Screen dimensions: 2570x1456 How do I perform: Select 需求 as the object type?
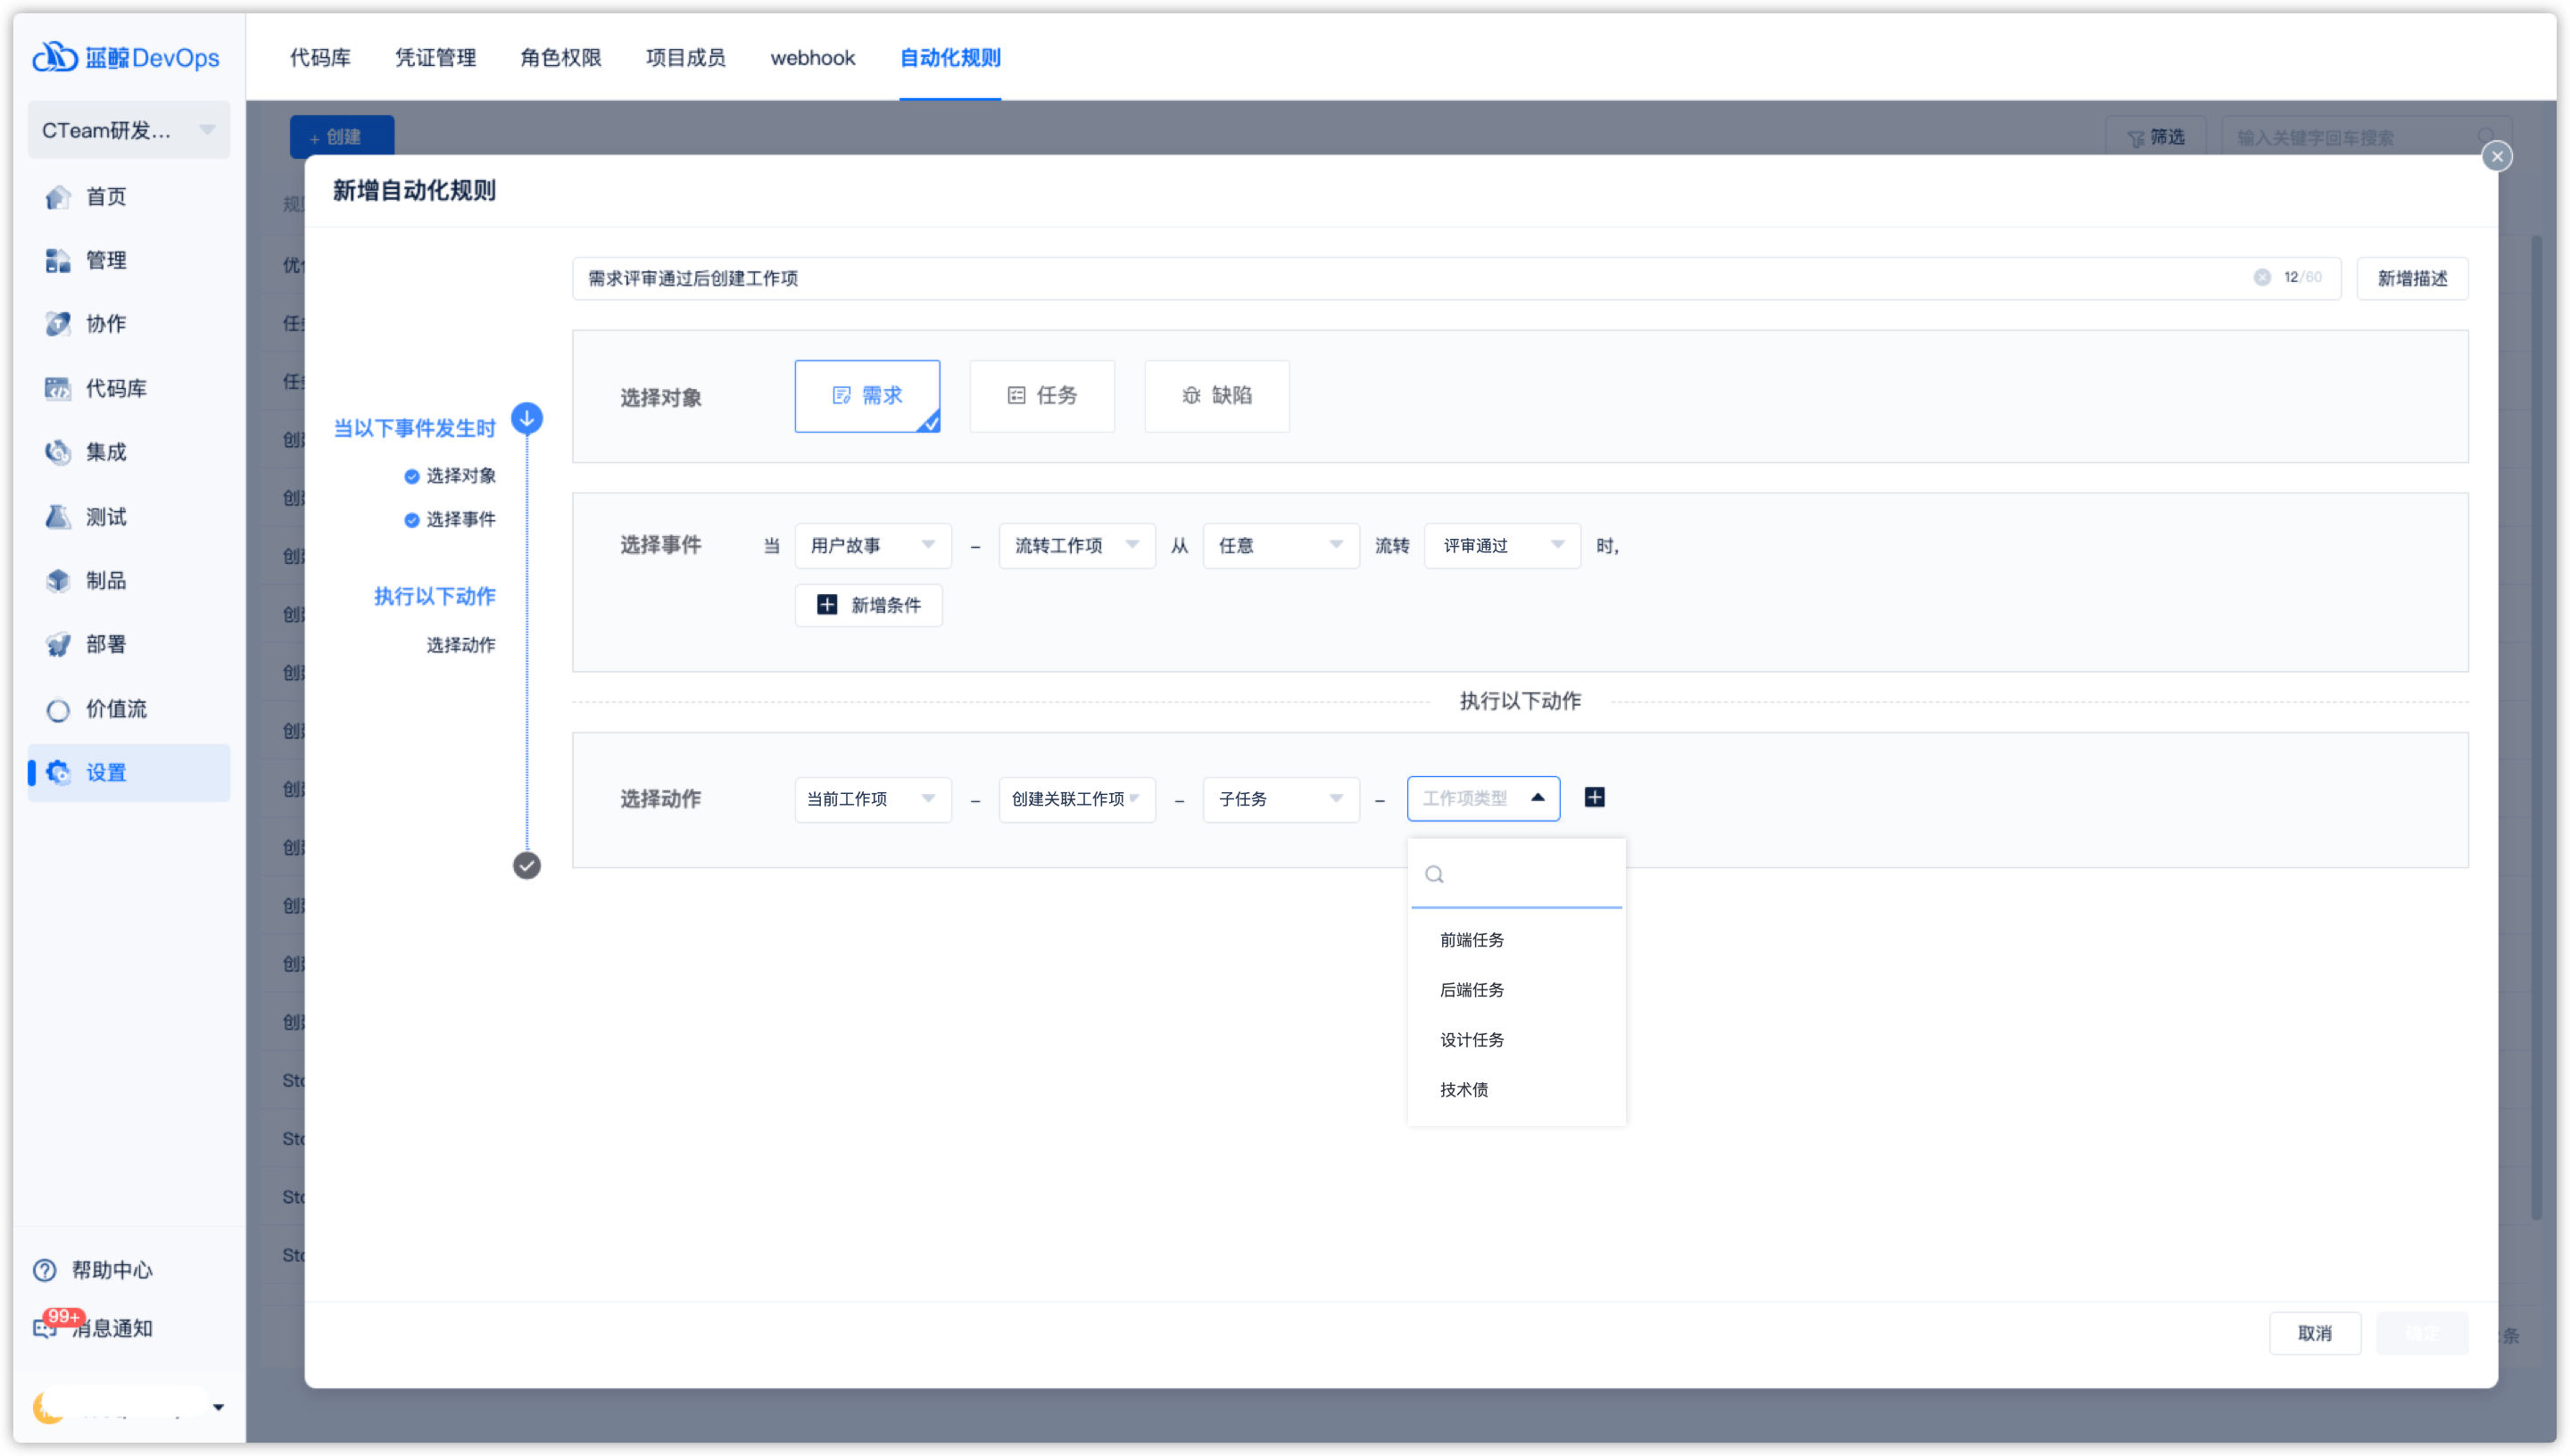867,396
